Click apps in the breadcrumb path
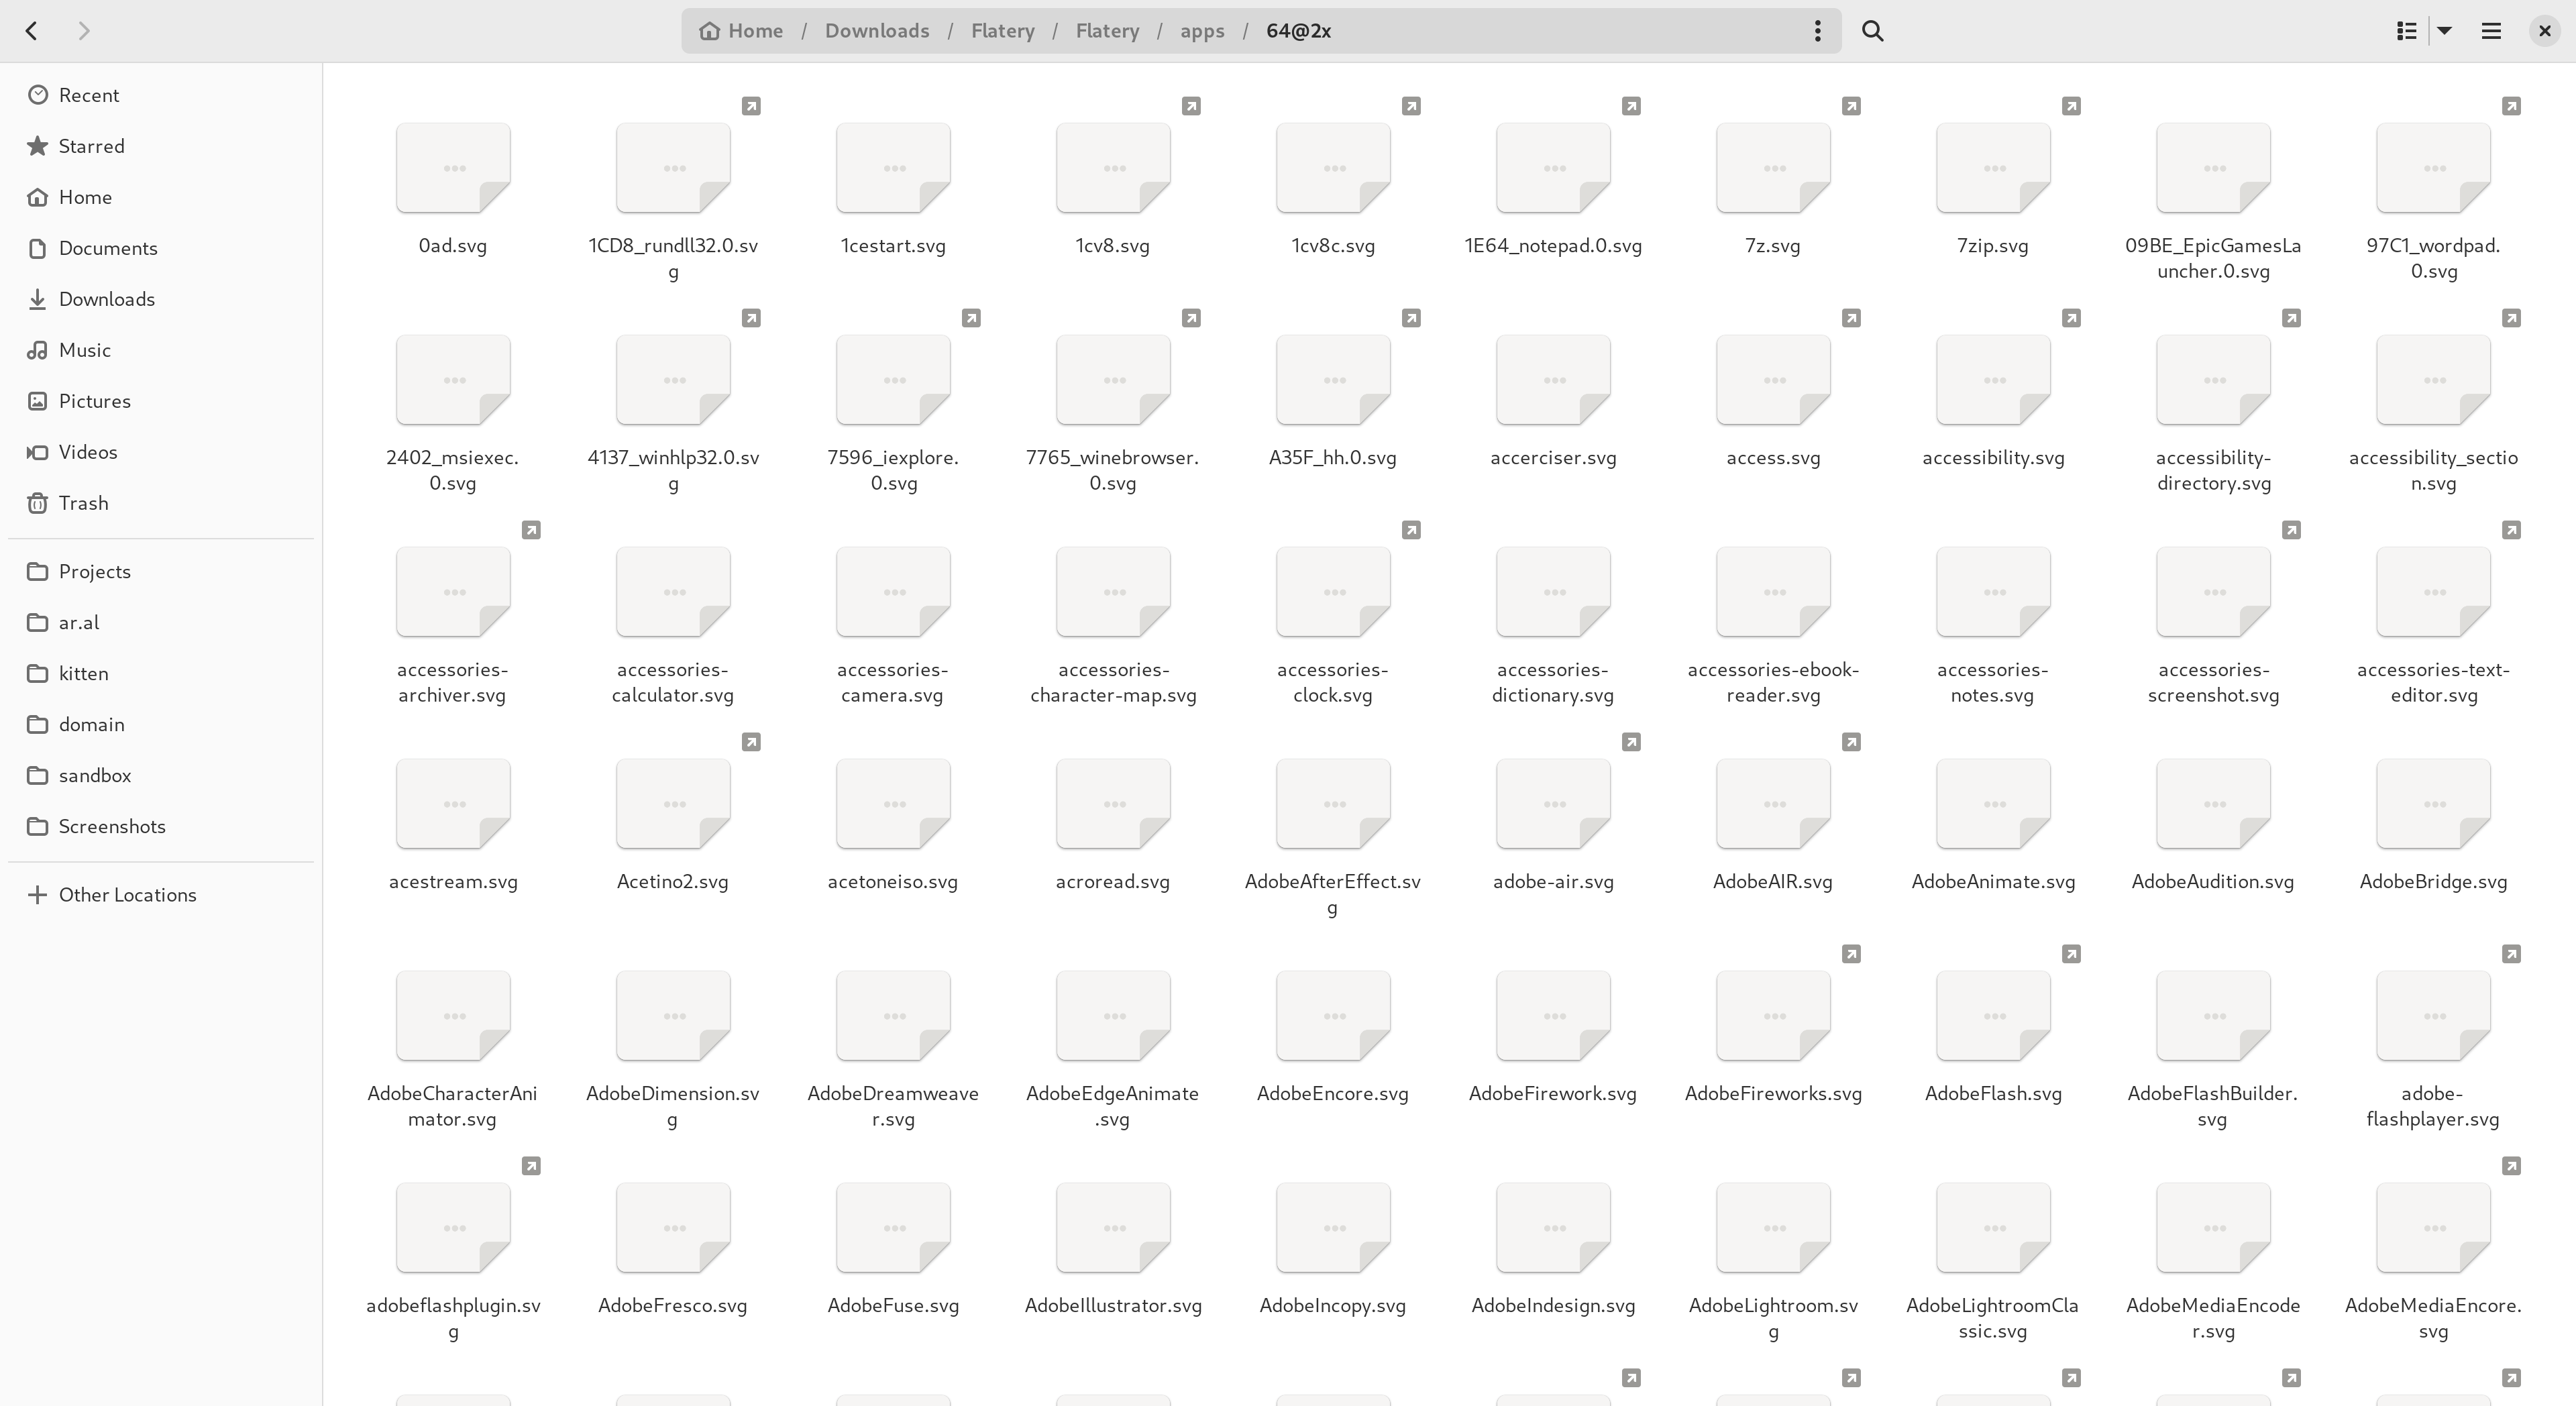 1202,31
